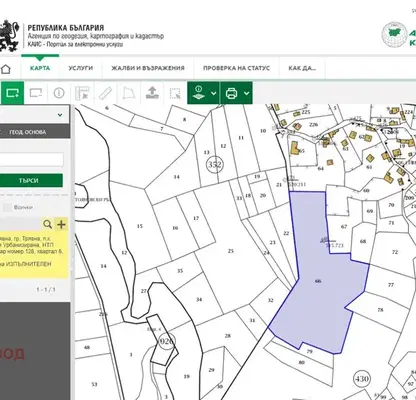Select the ruler measure distance tool
This screenshot has width=416, height=400.
(105, 93)
